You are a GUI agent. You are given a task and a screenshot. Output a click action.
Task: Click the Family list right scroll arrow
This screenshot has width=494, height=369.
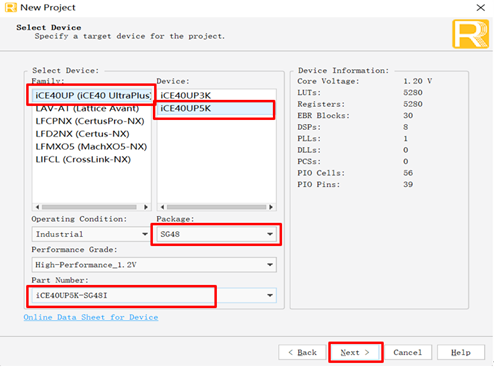[x=146, y=207]
